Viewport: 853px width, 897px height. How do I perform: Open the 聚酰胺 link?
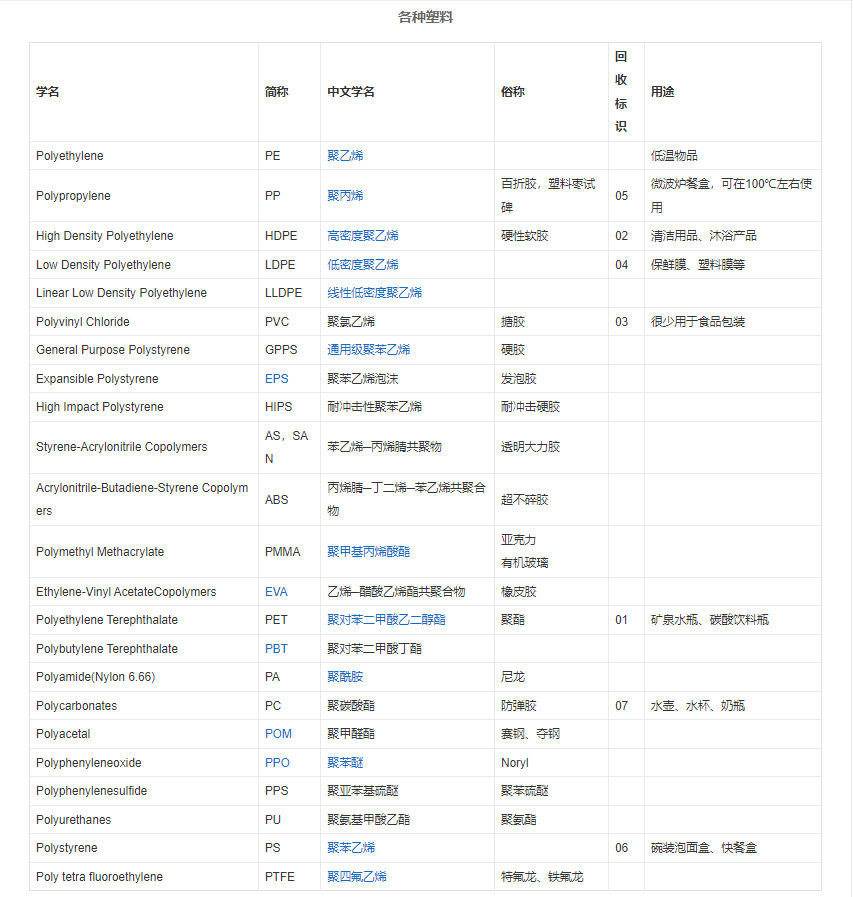pyautogui.click(x=345, y=677)
